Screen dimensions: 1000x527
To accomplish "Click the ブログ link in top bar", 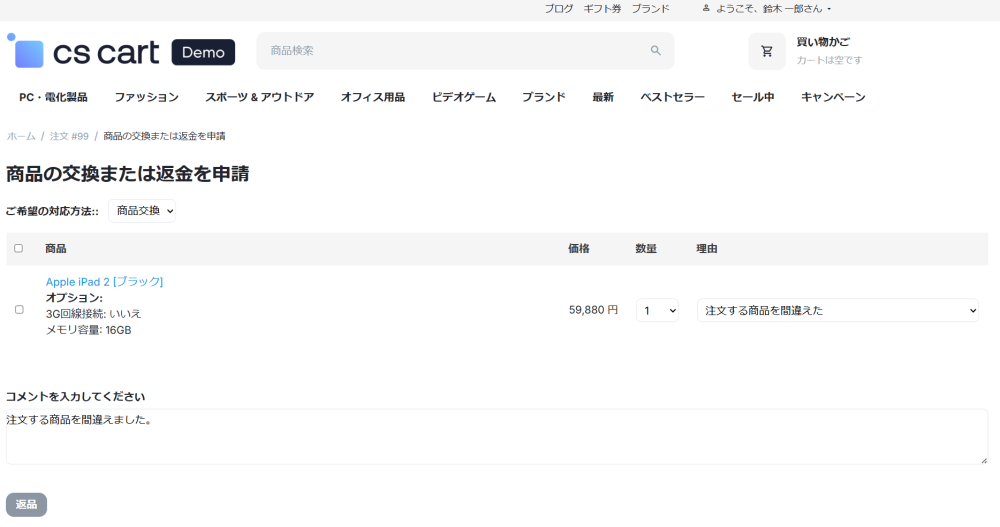I will click(x=559, y=9).
